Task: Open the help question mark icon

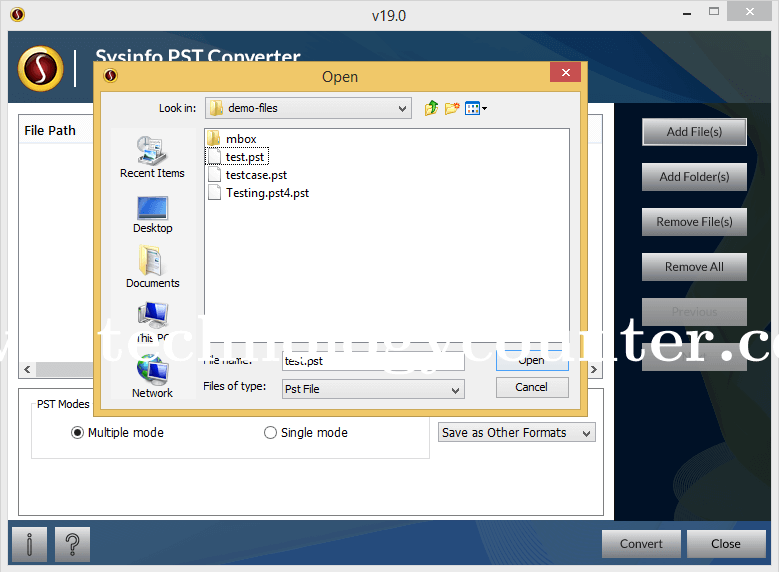Action: pos(73,544)
